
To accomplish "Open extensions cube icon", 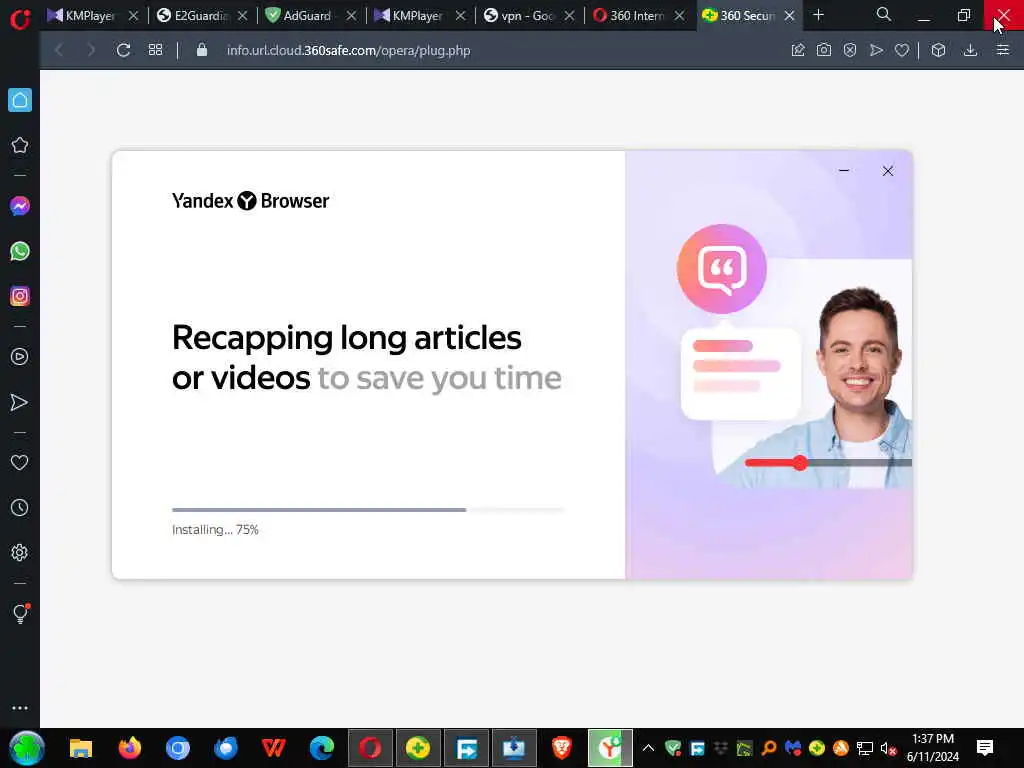I will pyautogui.click(x=938, y=50).
